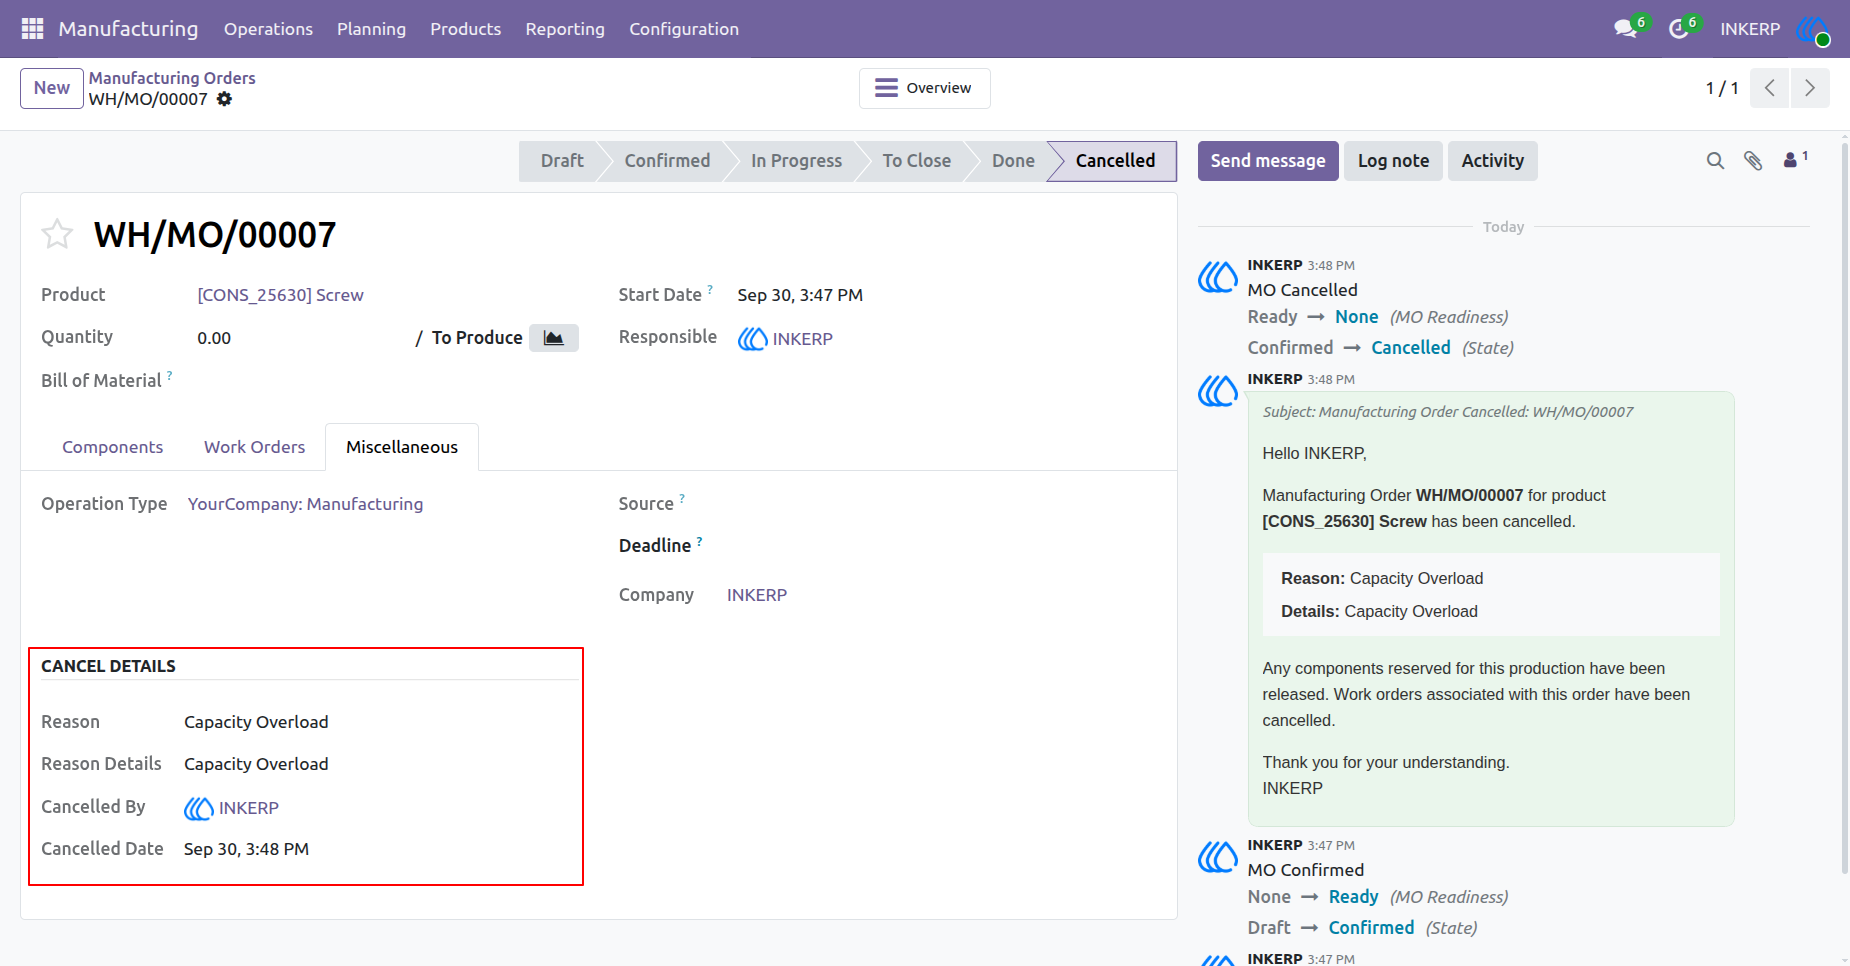Viewport: 1850px width, 966px height.
Task: Open the Reporting menu
Action: [x=565, y=29]
